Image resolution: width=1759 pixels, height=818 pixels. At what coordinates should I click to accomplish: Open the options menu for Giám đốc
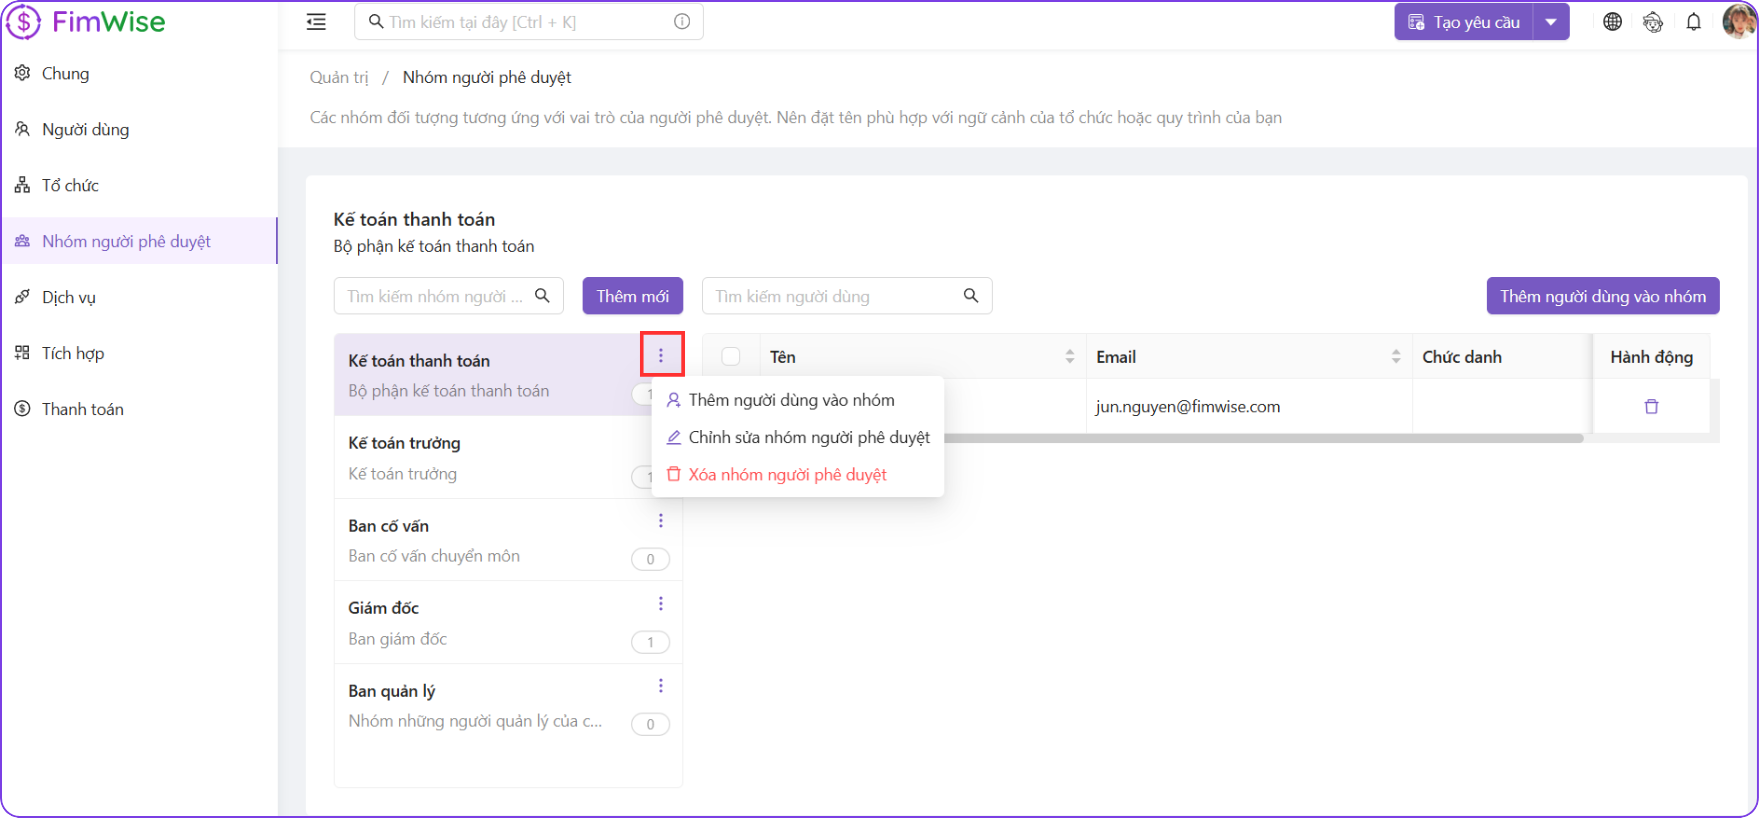660,604
